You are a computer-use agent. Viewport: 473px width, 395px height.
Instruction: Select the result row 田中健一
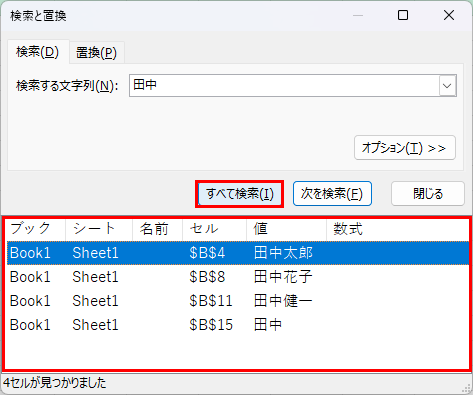(x=238, y=301)
